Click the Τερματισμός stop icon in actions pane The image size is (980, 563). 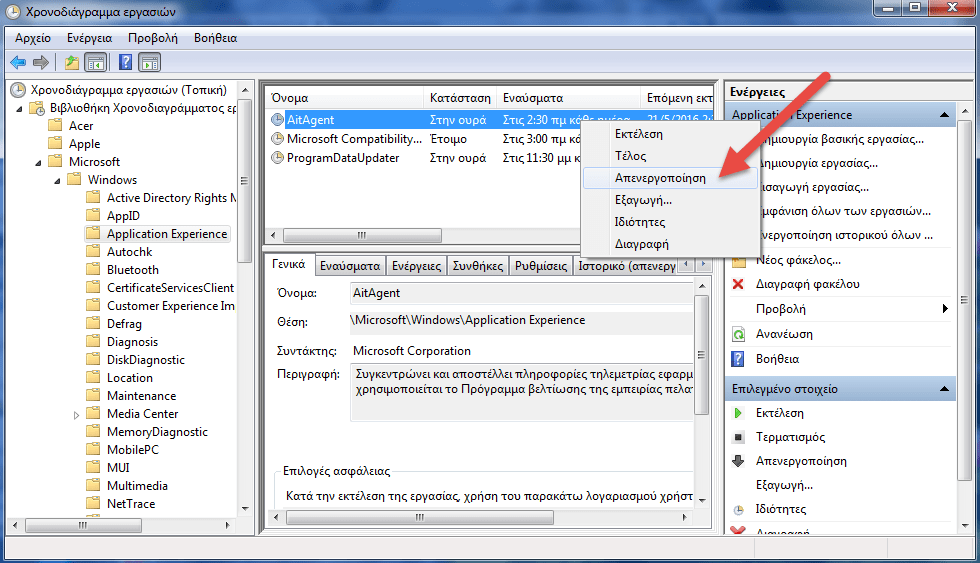(x=738, y=437)
